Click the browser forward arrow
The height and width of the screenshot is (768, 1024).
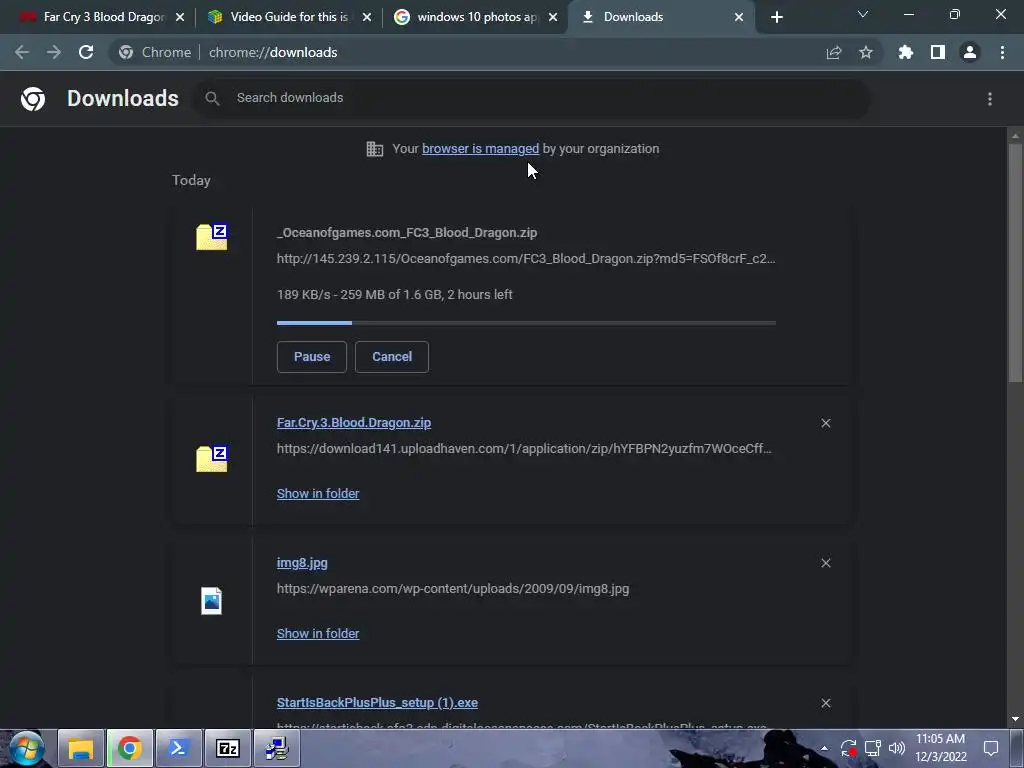[x=54, y=52]
